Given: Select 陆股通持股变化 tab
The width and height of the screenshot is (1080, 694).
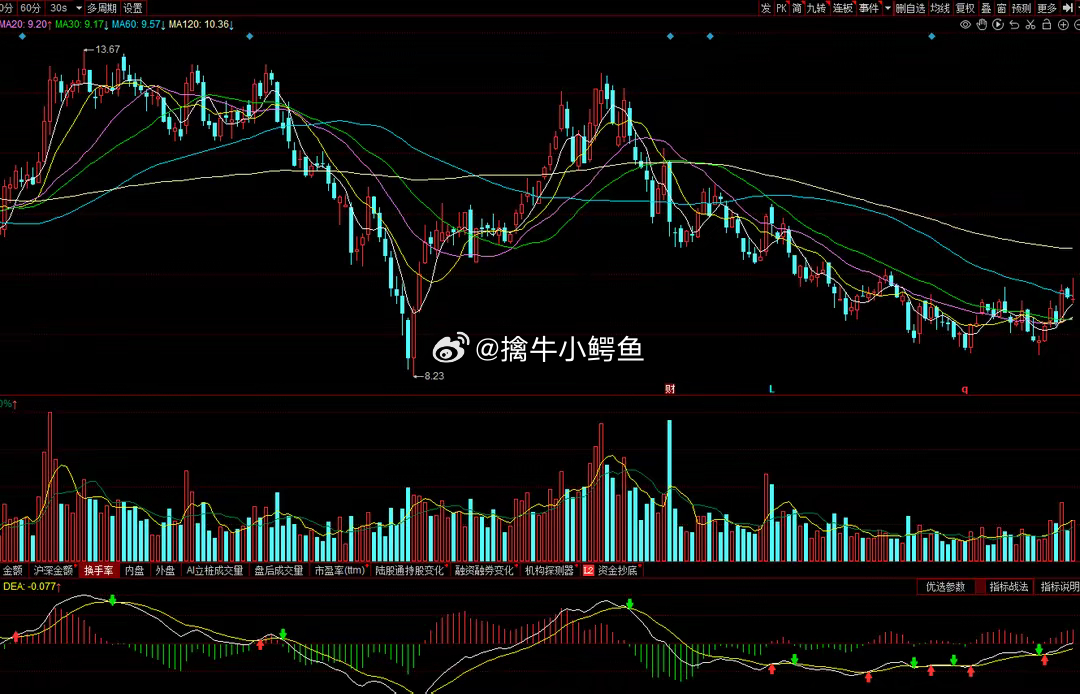Looking at the screenshot, I should (x=410, y=570).
